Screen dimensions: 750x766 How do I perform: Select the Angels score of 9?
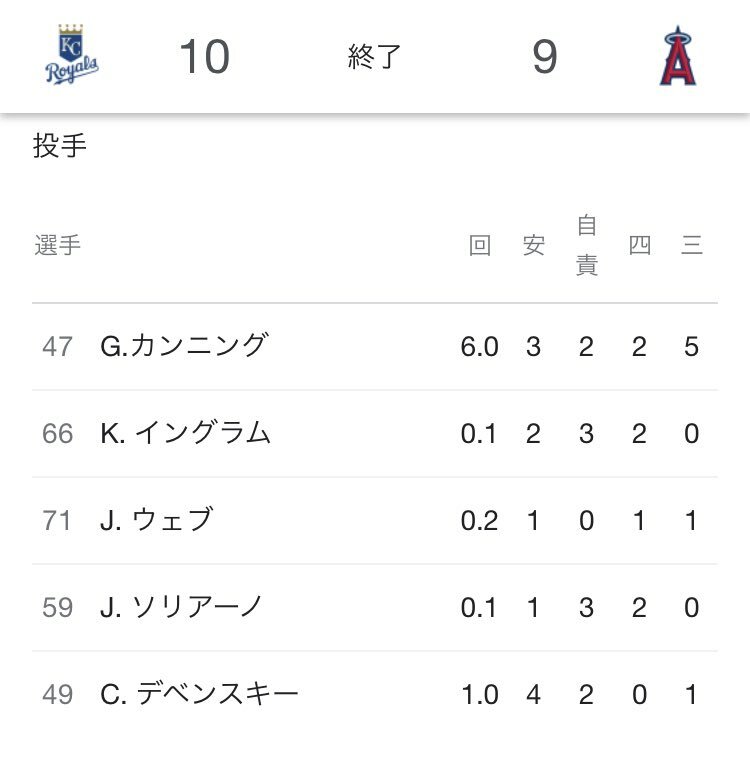(x=545, y=57)
